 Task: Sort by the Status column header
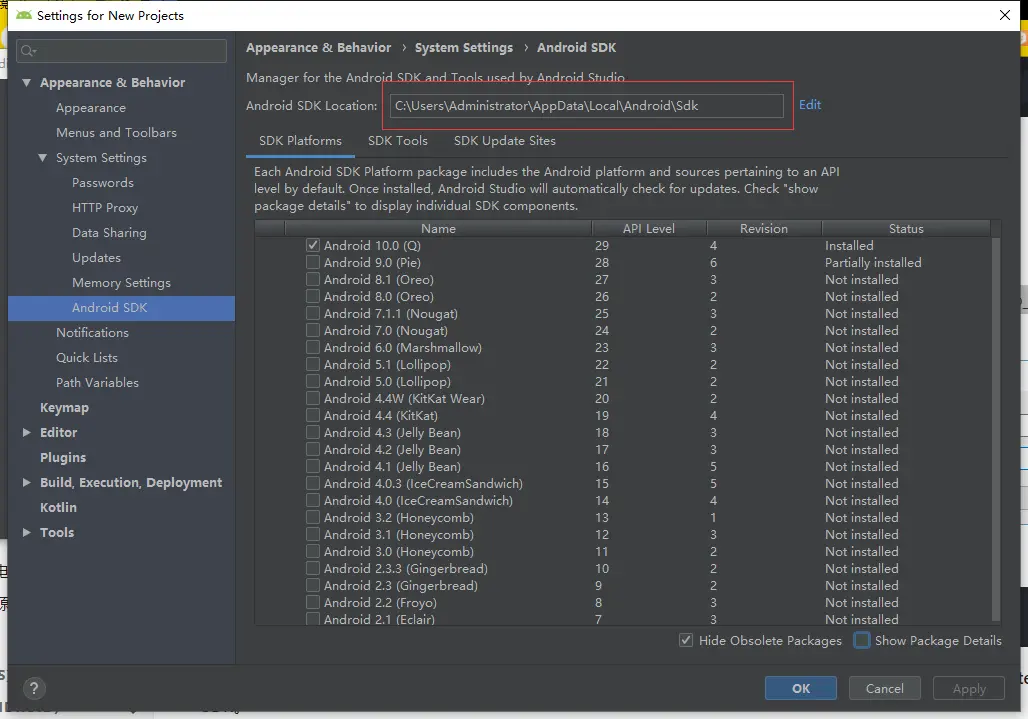pyautogui.click(x=905, y=228)
